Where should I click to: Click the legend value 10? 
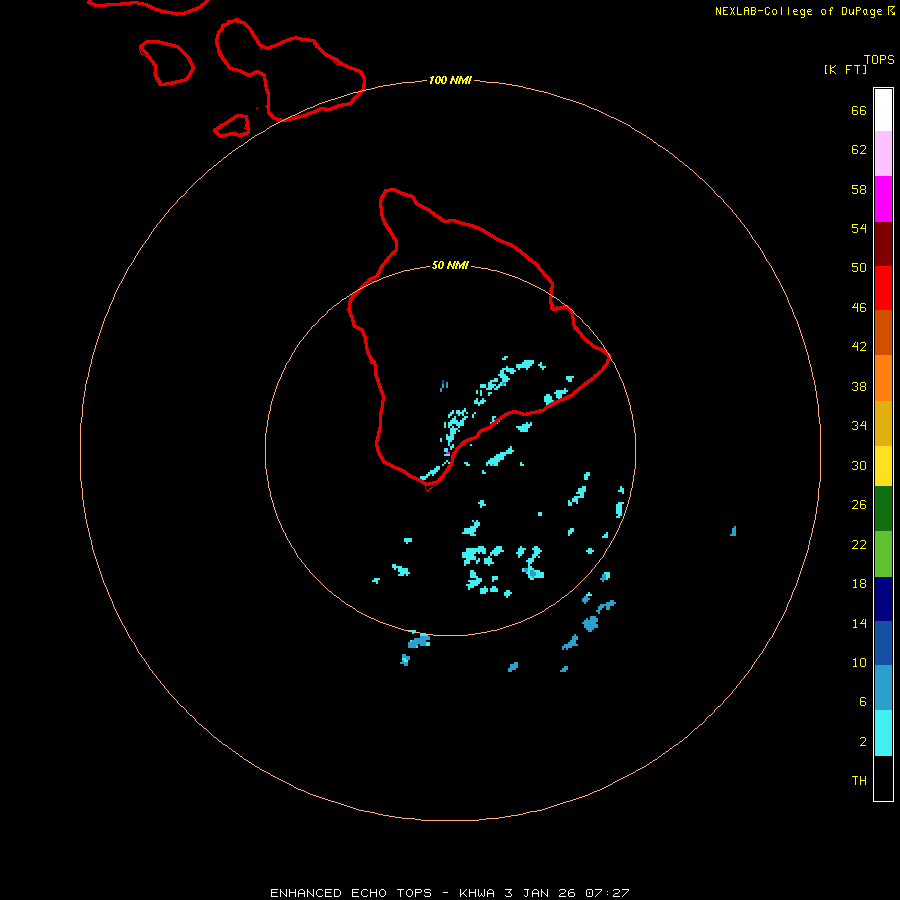click(859, 662)
